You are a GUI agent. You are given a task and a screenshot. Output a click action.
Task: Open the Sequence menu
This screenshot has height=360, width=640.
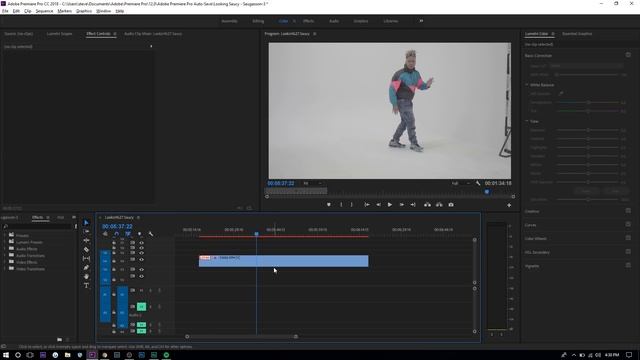(44, 11)
